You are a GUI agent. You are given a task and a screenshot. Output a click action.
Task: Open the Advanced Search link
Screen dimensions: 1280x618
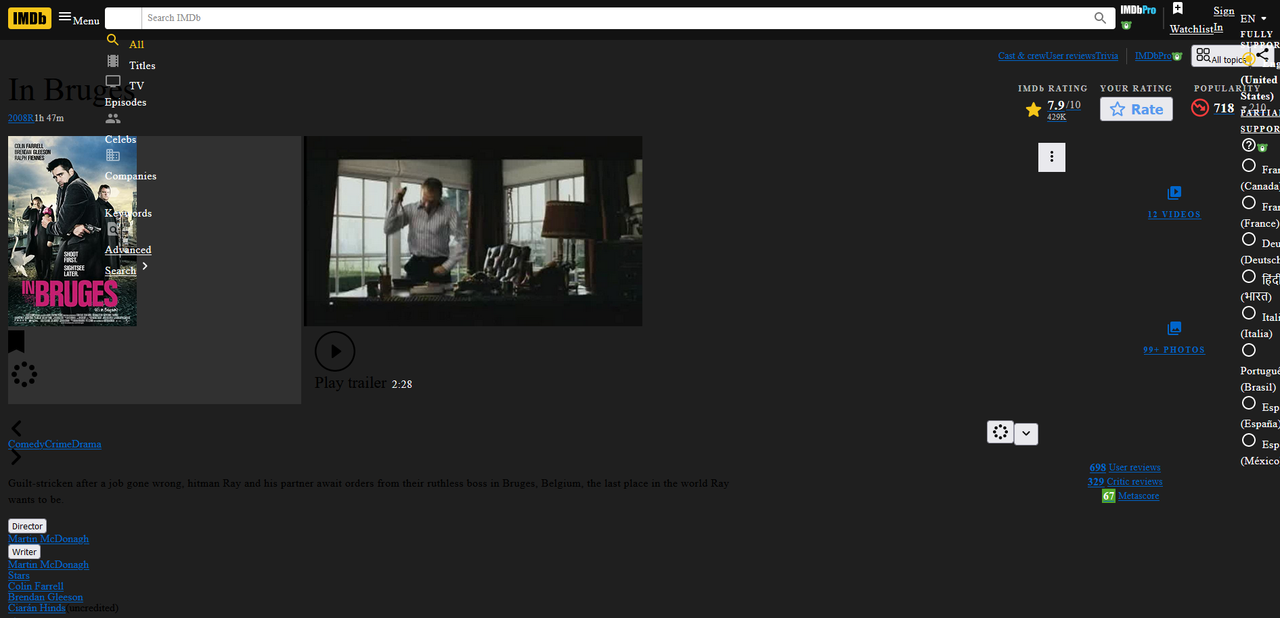pos(128,260)
